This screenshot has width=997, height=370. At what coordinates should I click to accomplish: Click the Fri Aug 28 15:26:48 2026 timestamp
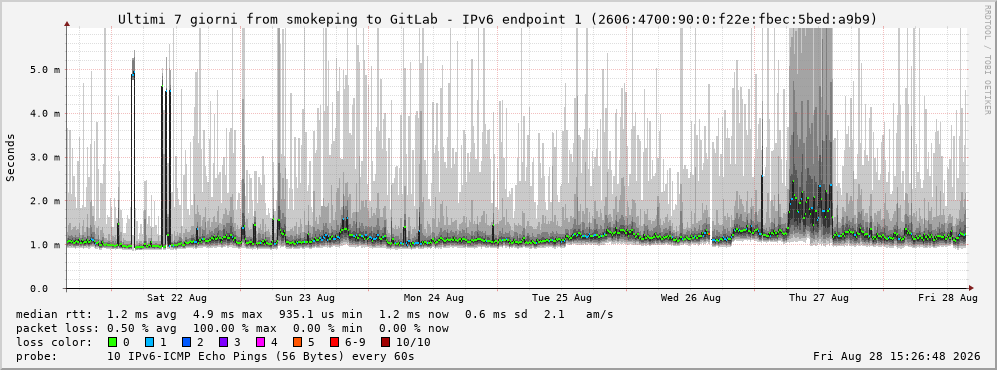[897, 356]
